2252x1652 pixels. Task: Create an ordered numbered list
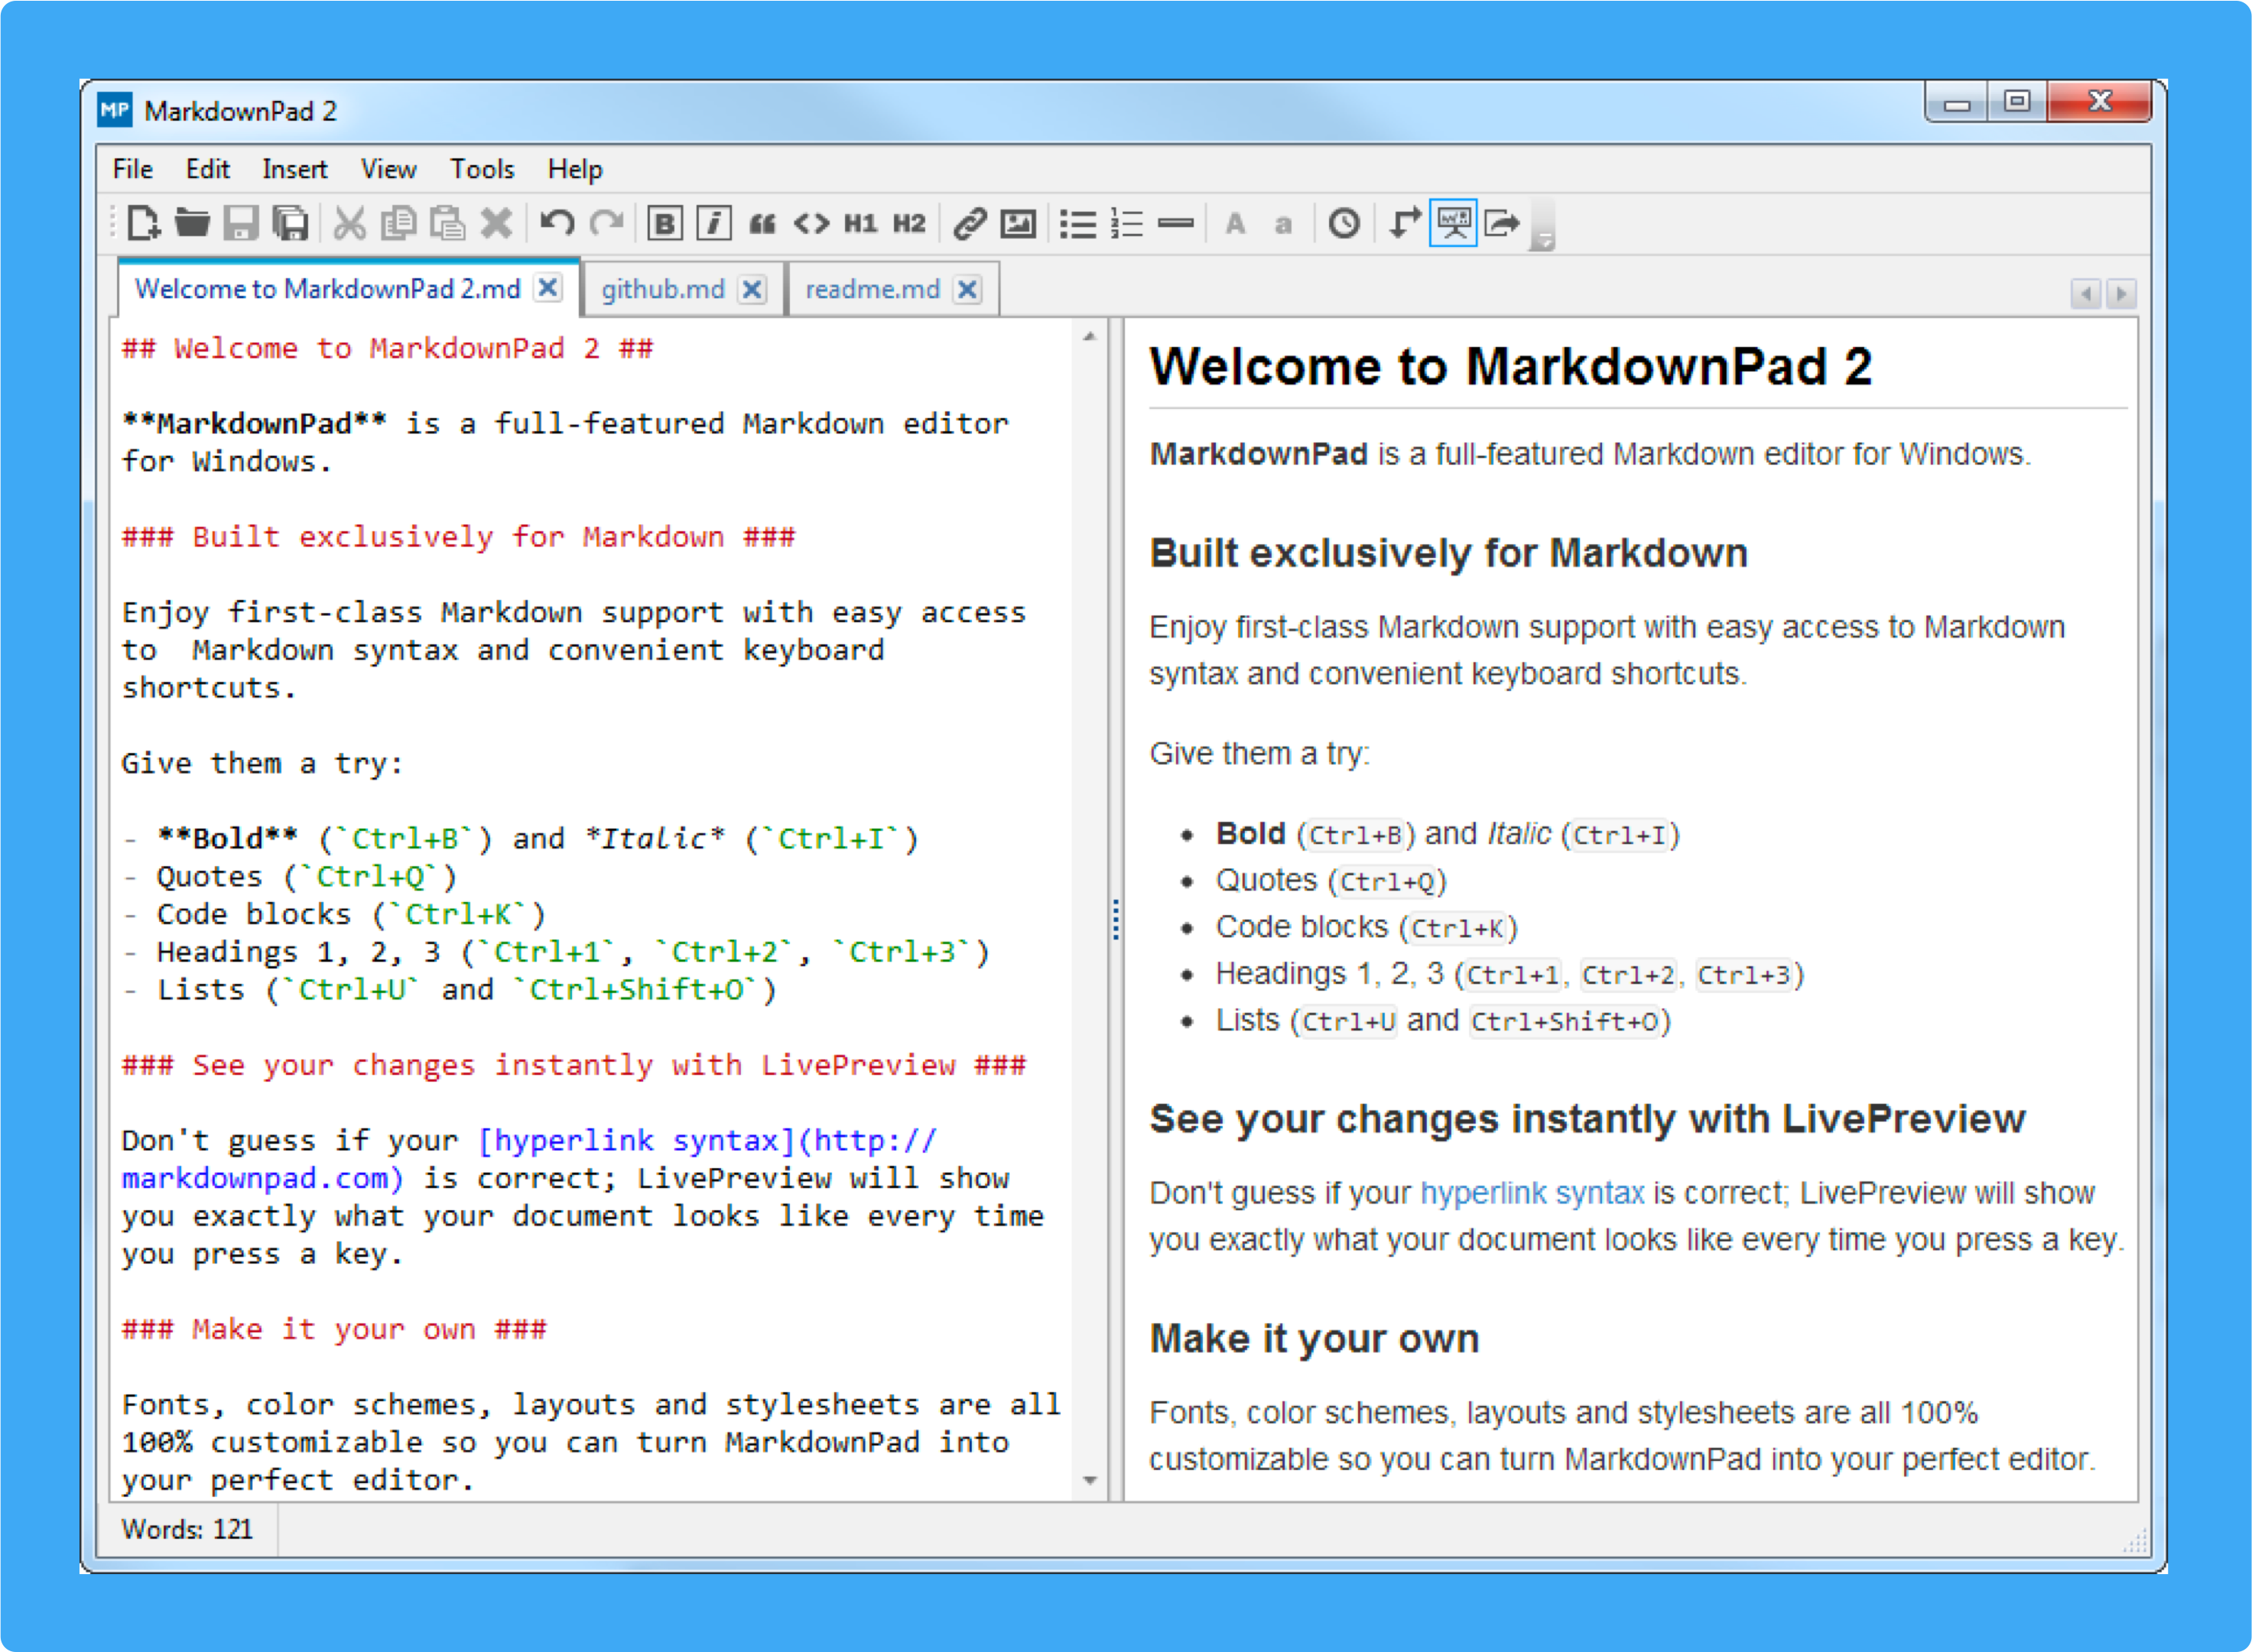1127,223
